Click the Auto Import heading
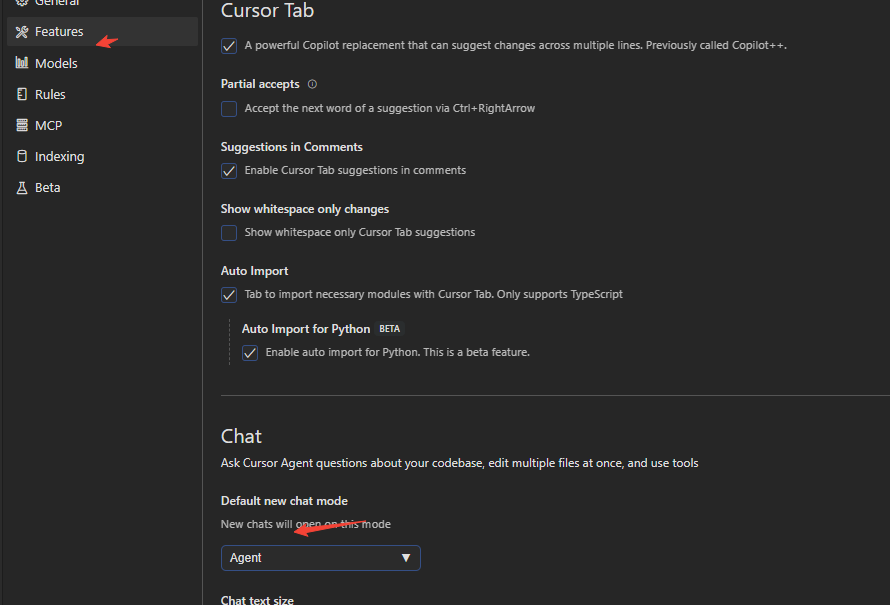Screen dimensions: 890x605 (254, 271)
